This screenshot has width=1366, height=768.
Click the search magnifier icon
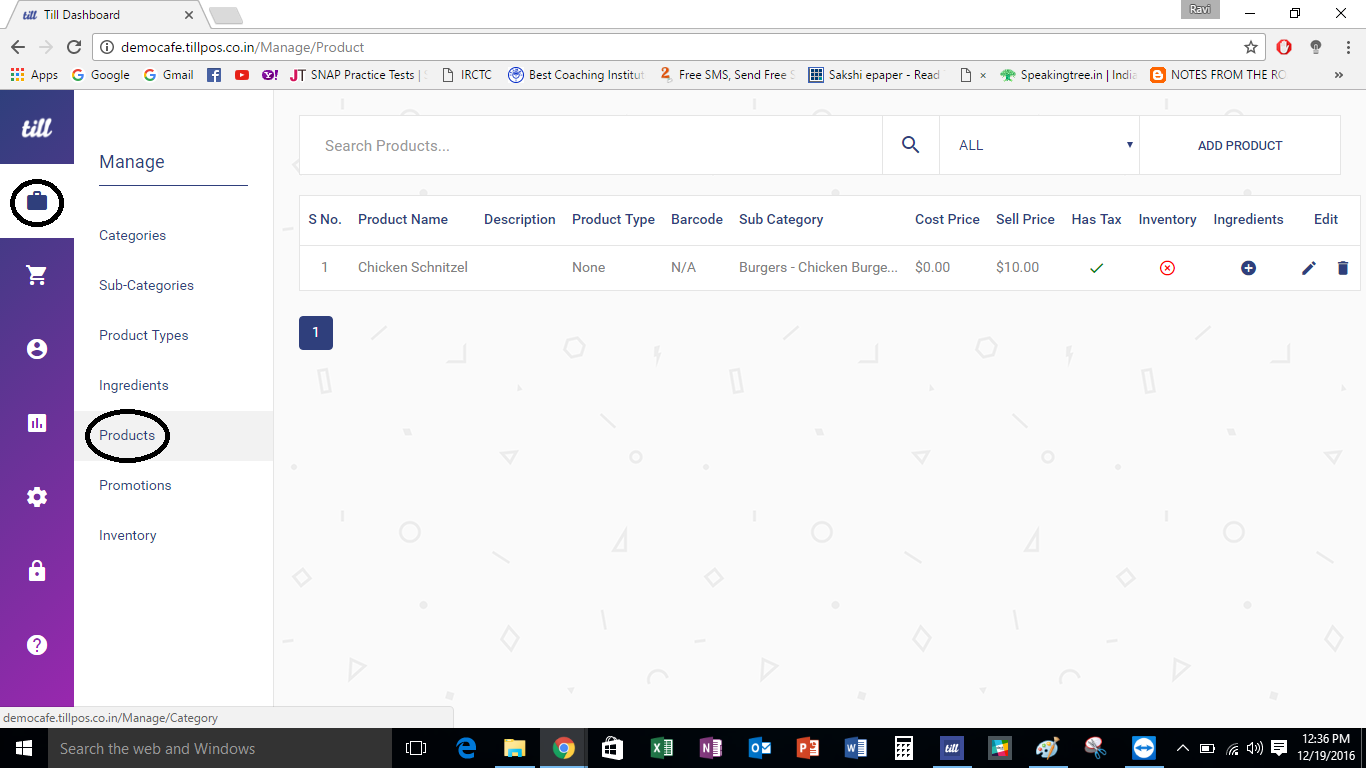coord(910,145)
